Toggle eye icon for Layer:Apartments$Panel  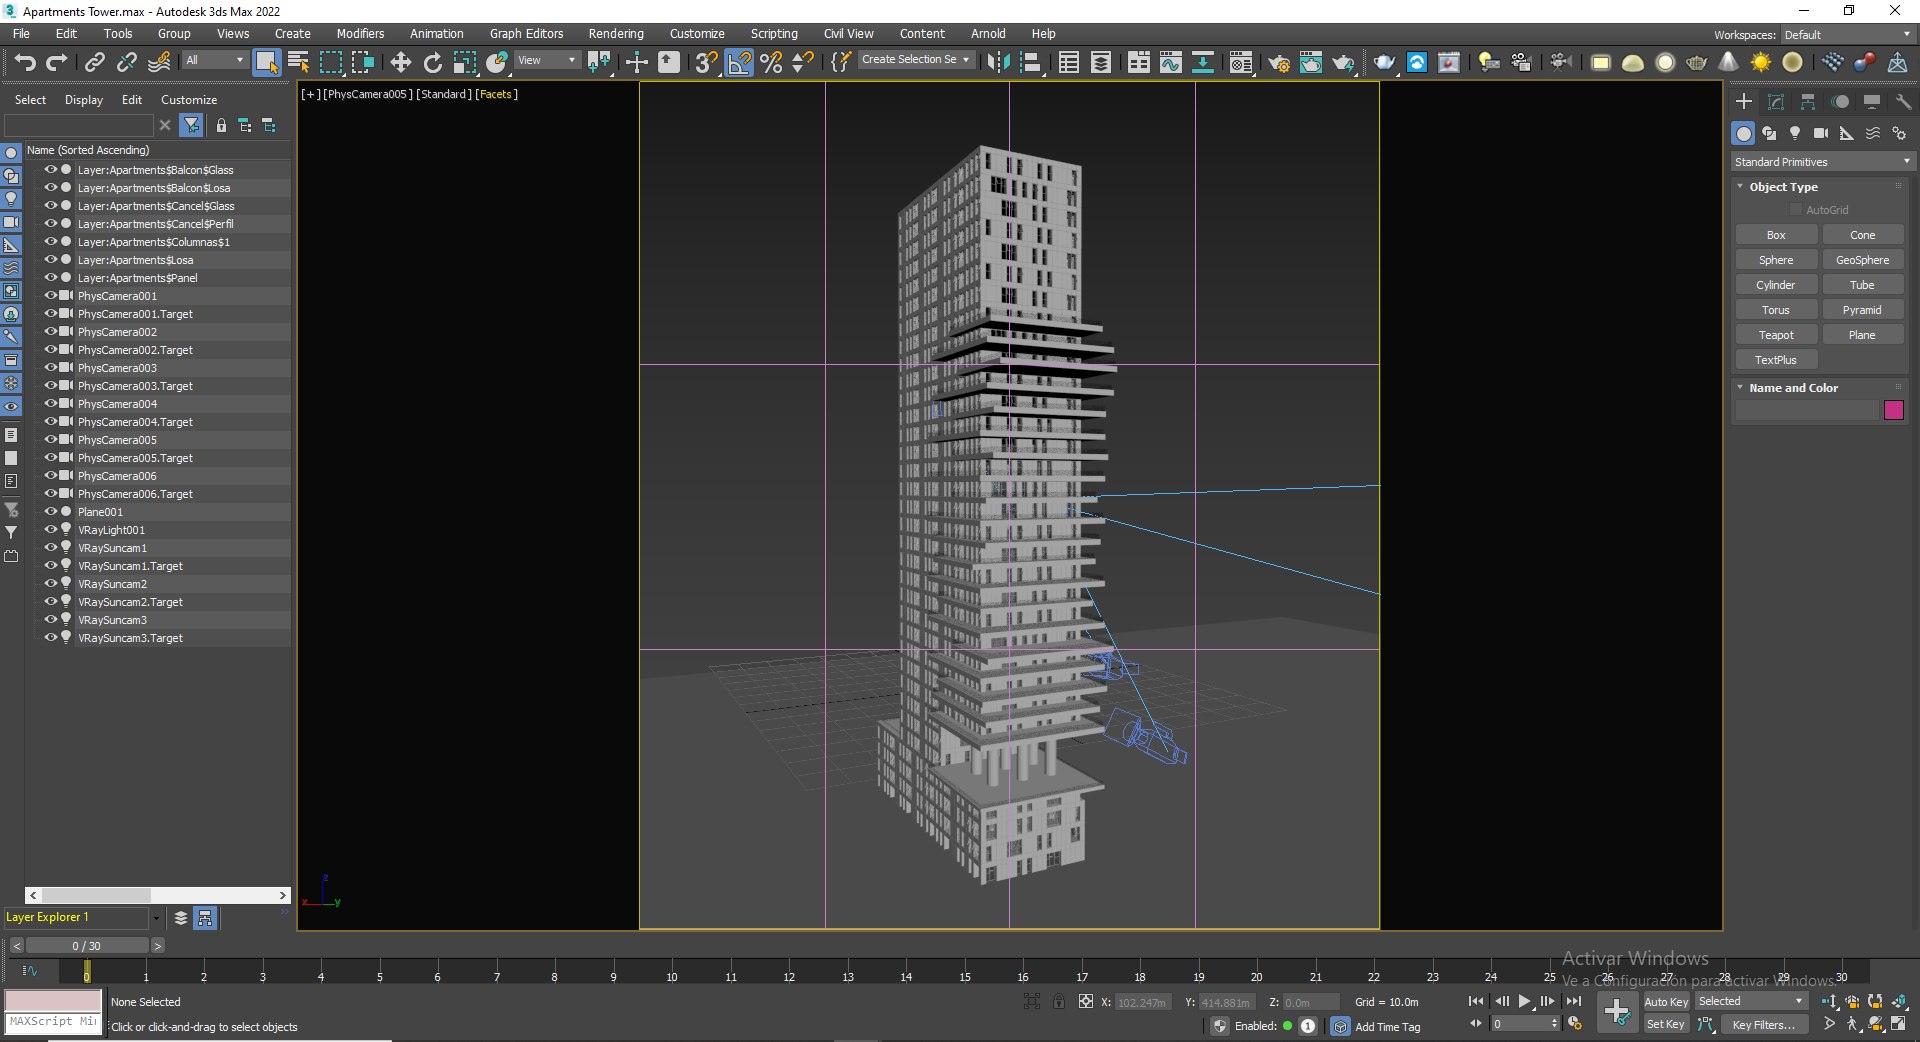click(50, 278)
